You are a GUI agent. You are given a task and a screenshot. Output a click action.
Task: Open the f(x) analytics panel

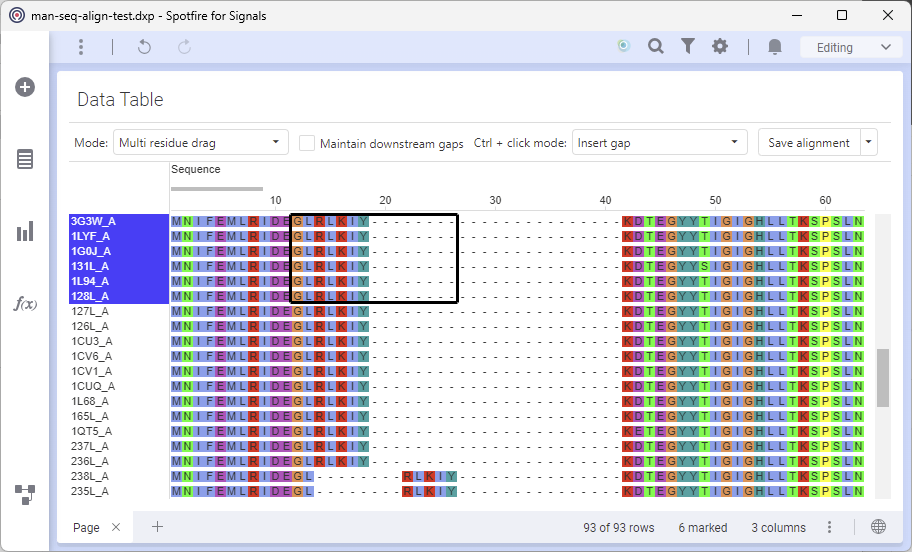pos(25,304)
